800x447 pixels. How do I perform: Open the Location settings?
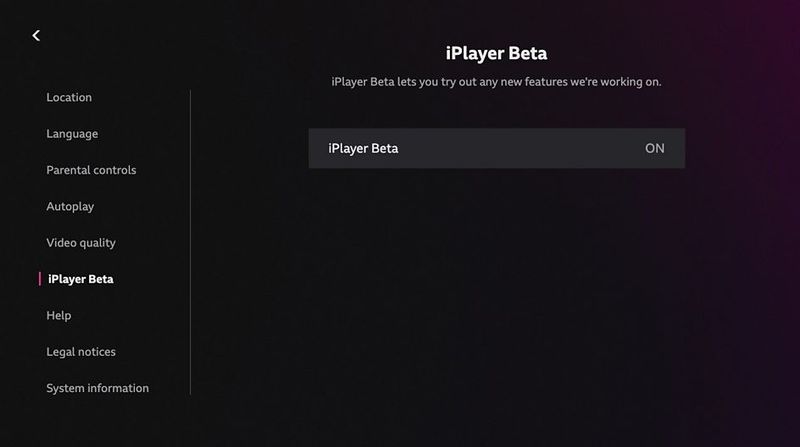coord(69,97)
